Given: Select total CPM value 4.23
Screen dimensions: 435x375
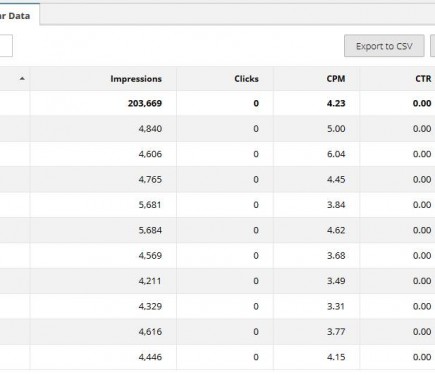Looking at the screenshot, I should coord(336,103).
